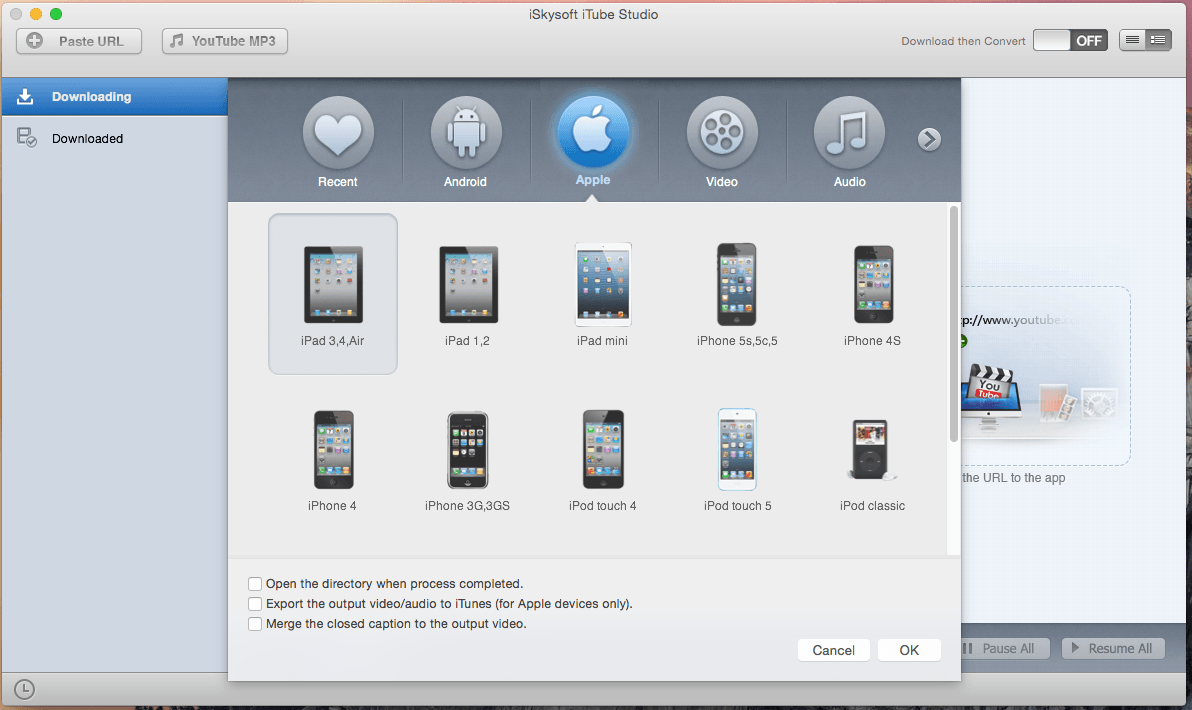The image size is (1192, 710).
Task: Open the YouTube MP3 download button
Action: (225, 41)
